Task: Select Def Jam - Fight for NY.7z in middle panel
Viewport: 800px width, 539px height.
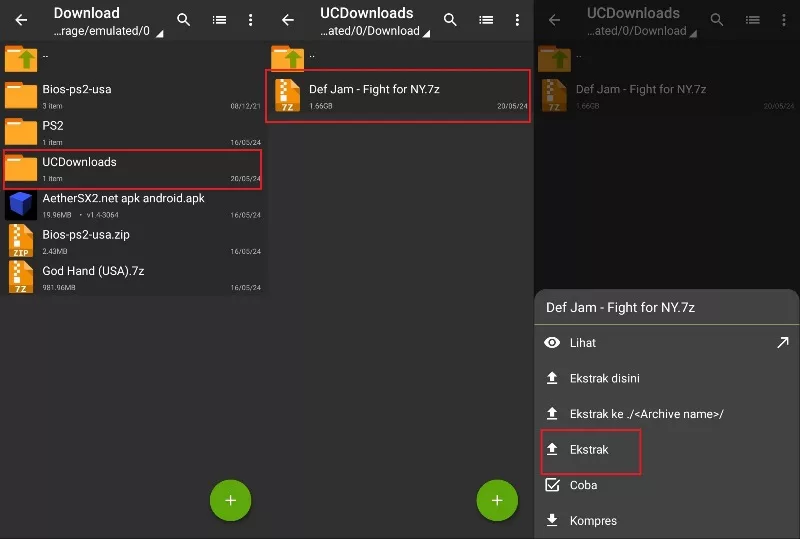Action: [x=398, y=96]
